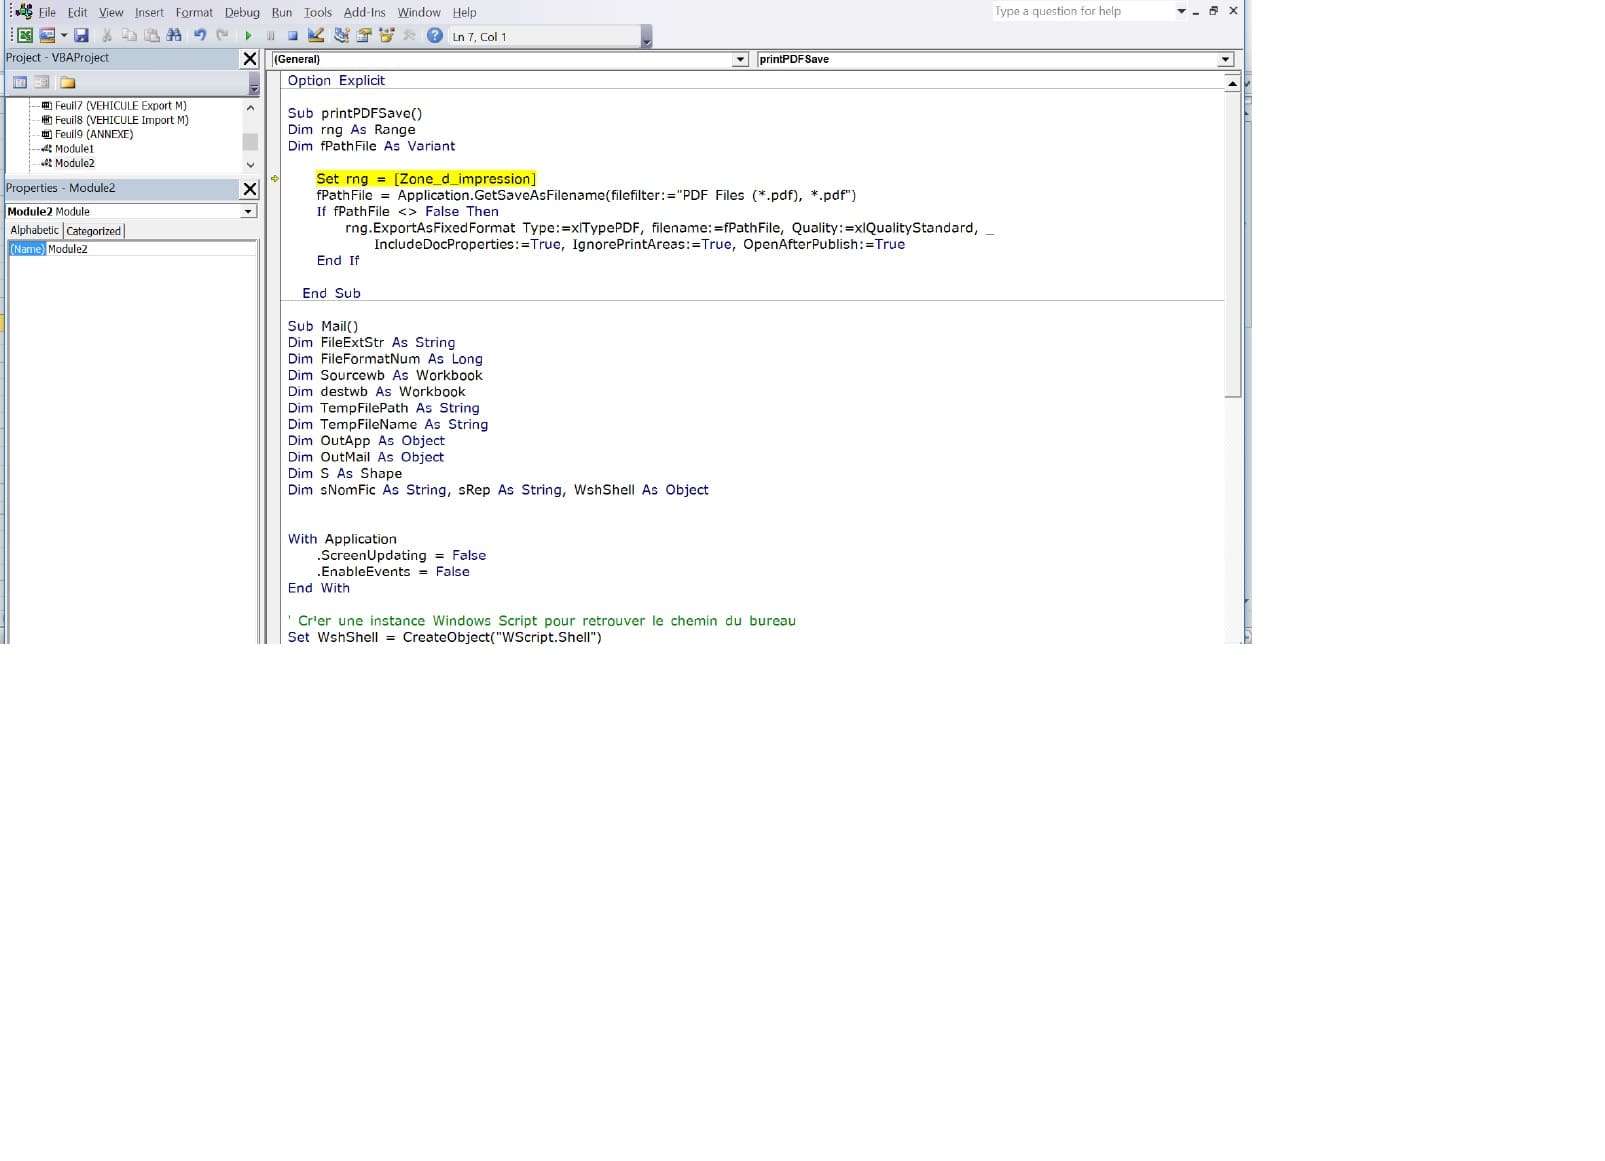The width and height of the screenshot is (1605, 1161).
Task: Open the help question box dropdown arrow
Action: (x=1181, y=11)
